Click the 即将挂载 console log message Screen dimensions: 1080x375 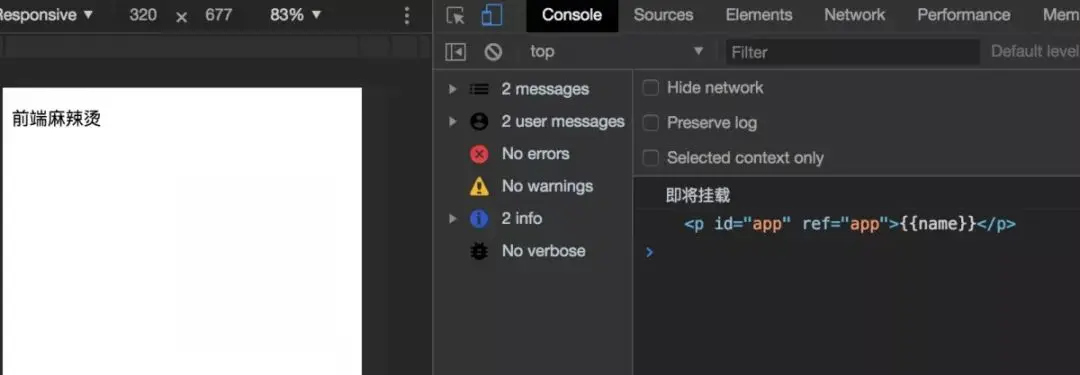click(698, 195)
